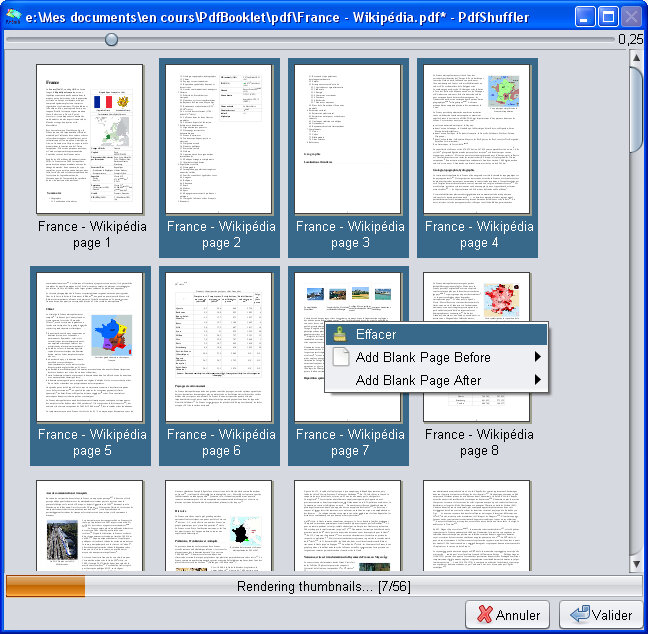The image size is (648, 634).
Task: Select the page 4 thumbnail with map
Action: click(476, 139)
